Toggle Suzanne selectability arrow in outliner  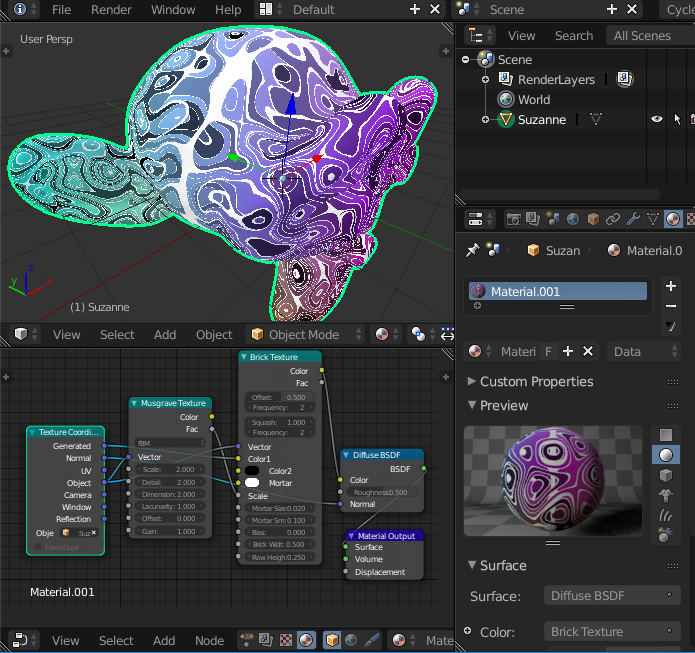click(677, 119)
